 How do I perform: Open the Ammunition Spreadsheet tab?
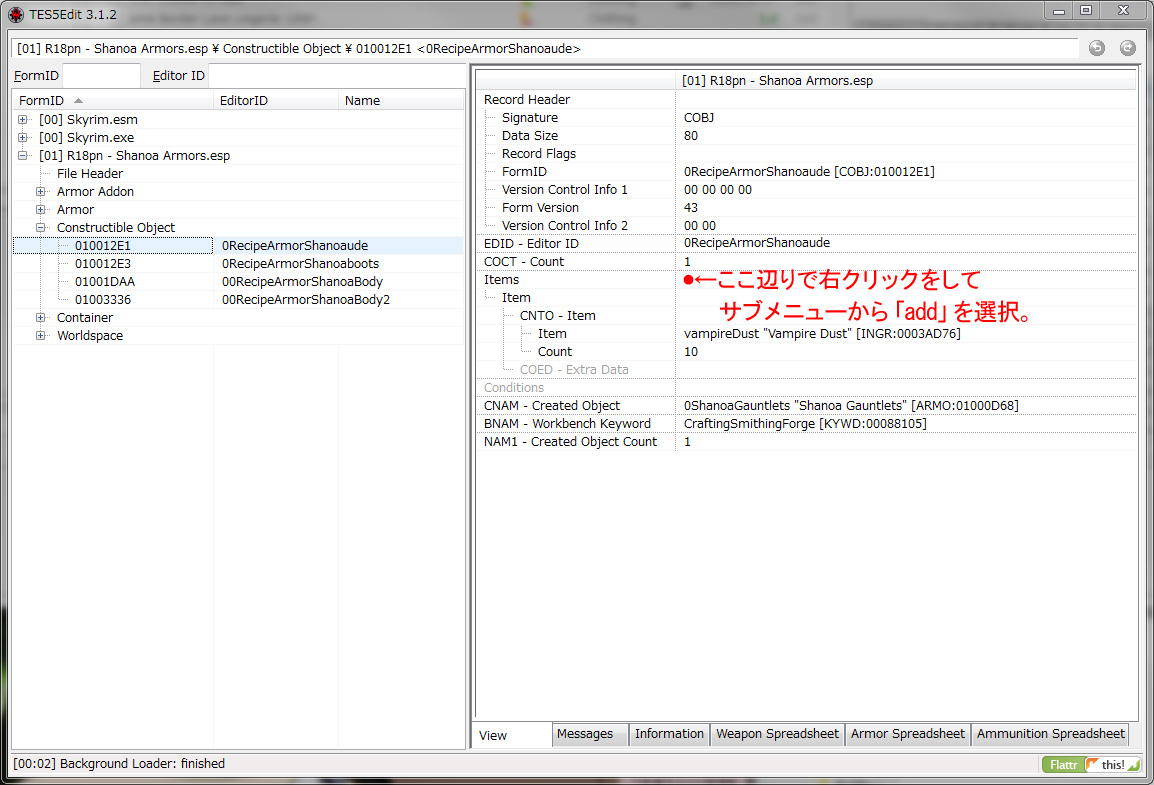pyautogui.click(x=1050, y=734)
